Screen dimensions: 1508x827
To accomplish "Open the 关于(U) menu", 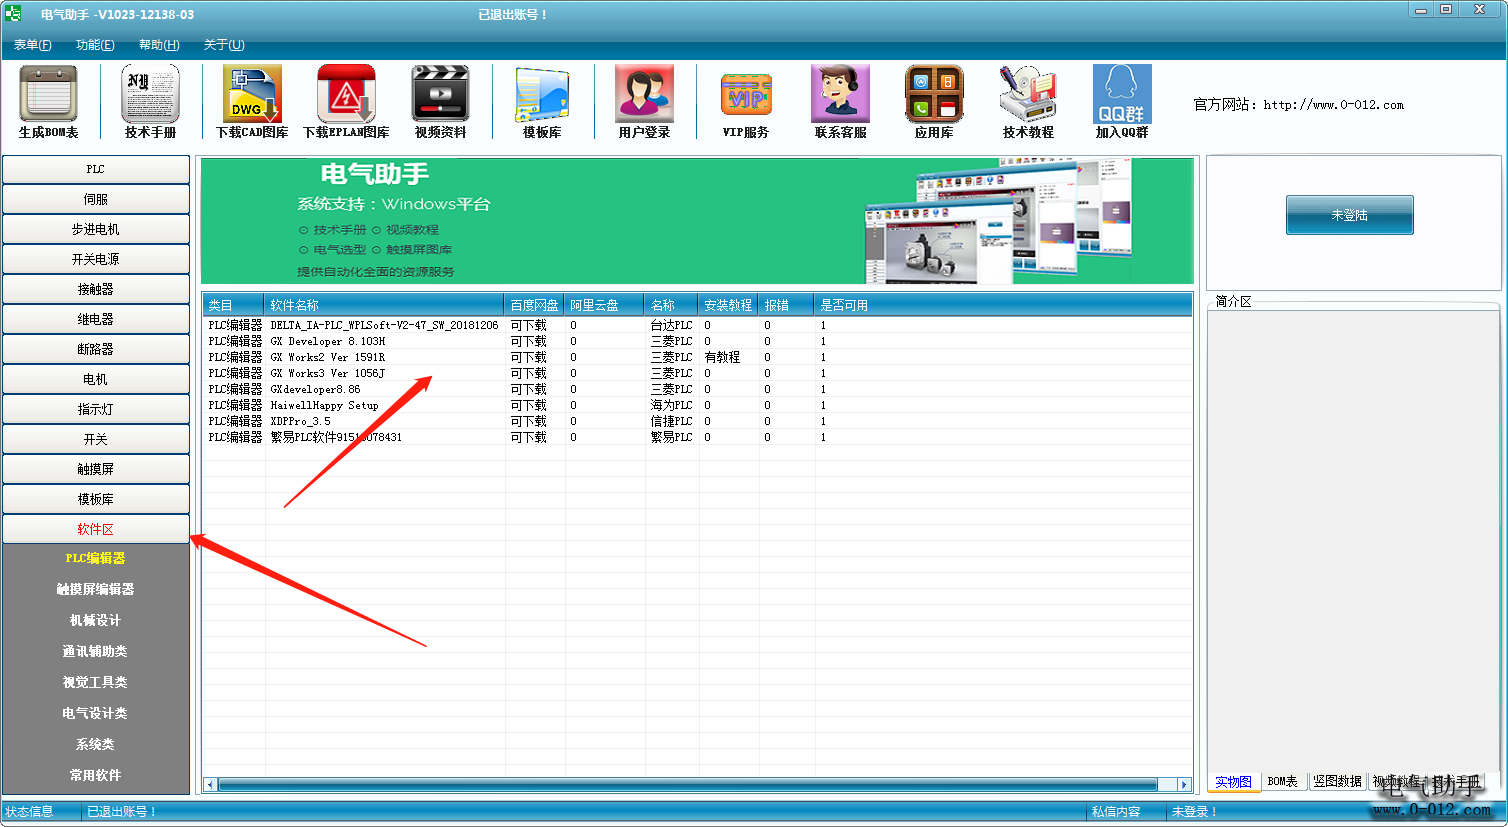I will coord(224,45).
